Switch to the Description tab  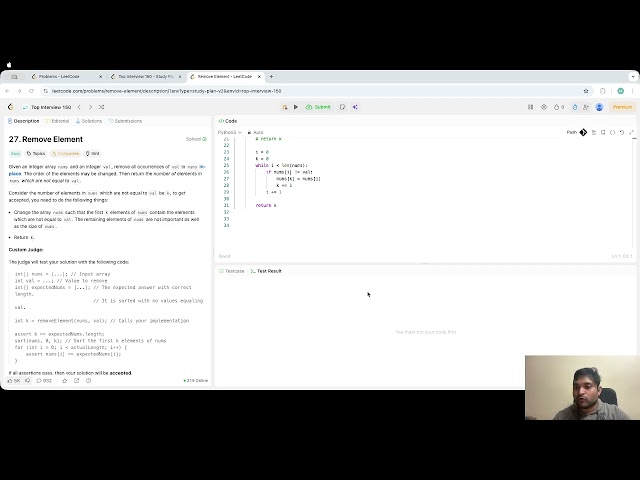pos(24,121)
